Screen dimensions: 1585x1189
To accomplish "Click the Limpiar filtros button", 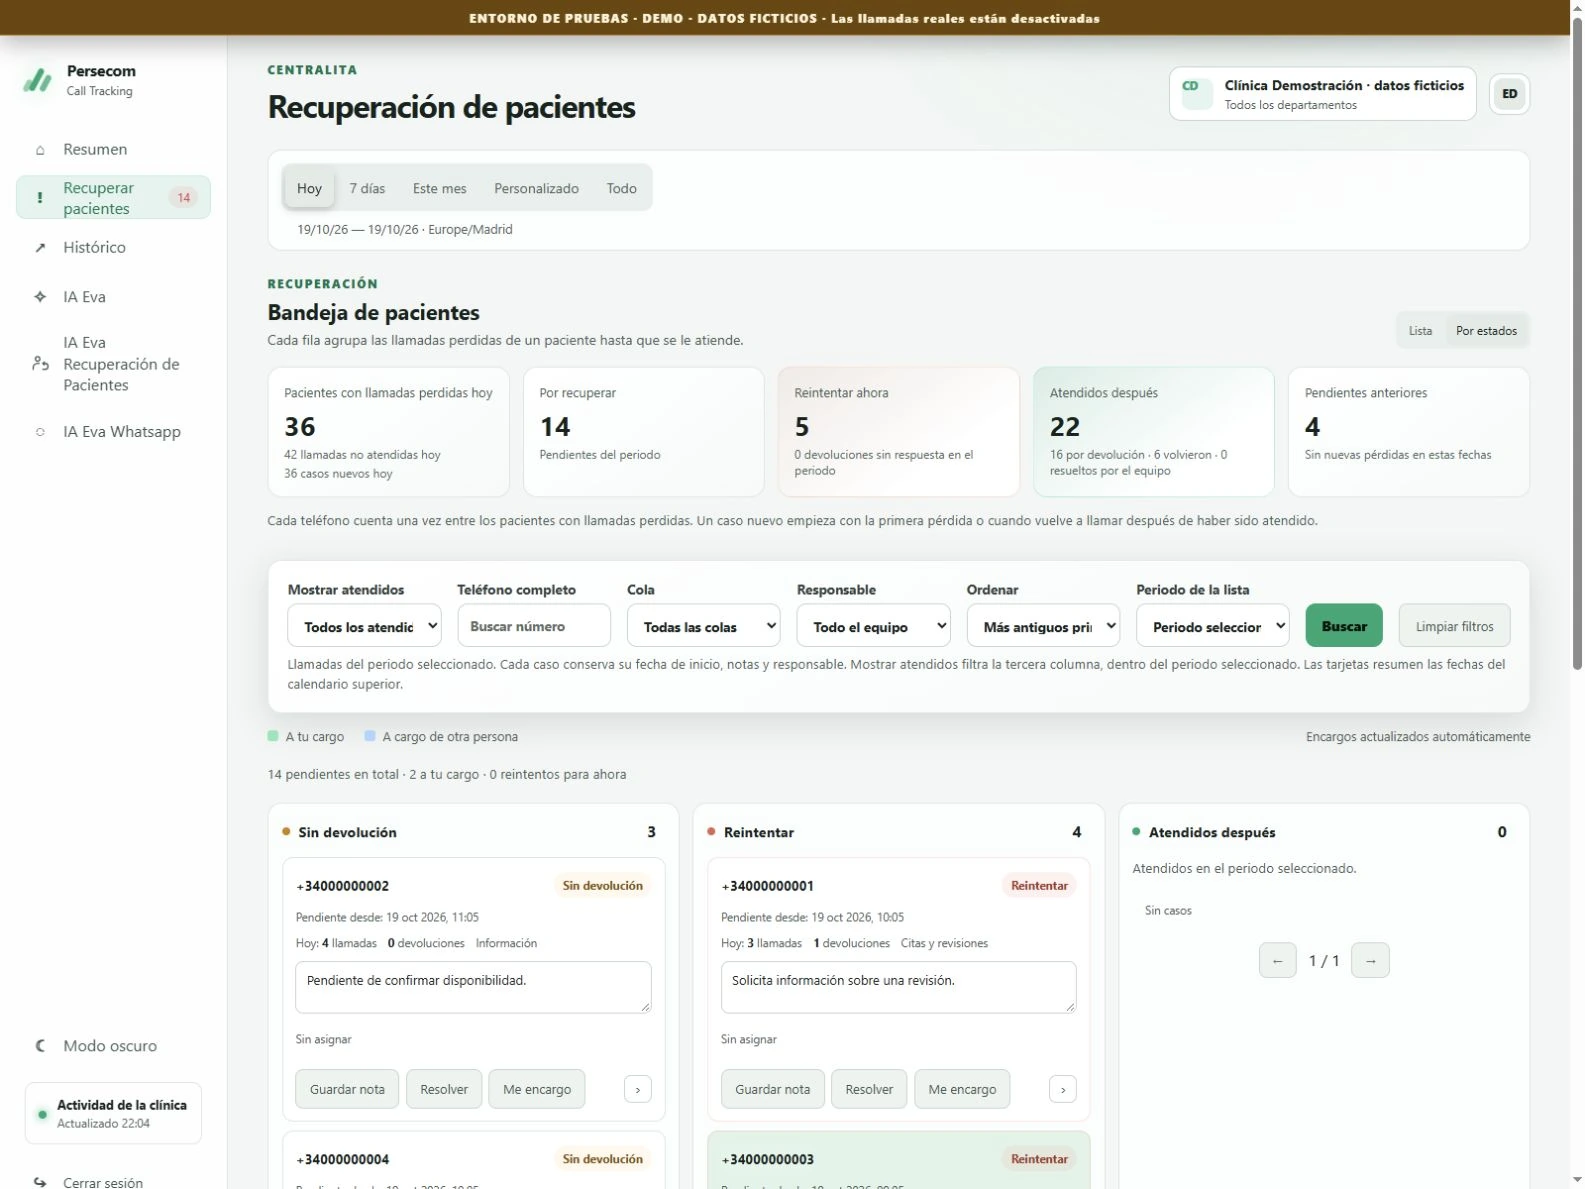I will (1454, 626).
